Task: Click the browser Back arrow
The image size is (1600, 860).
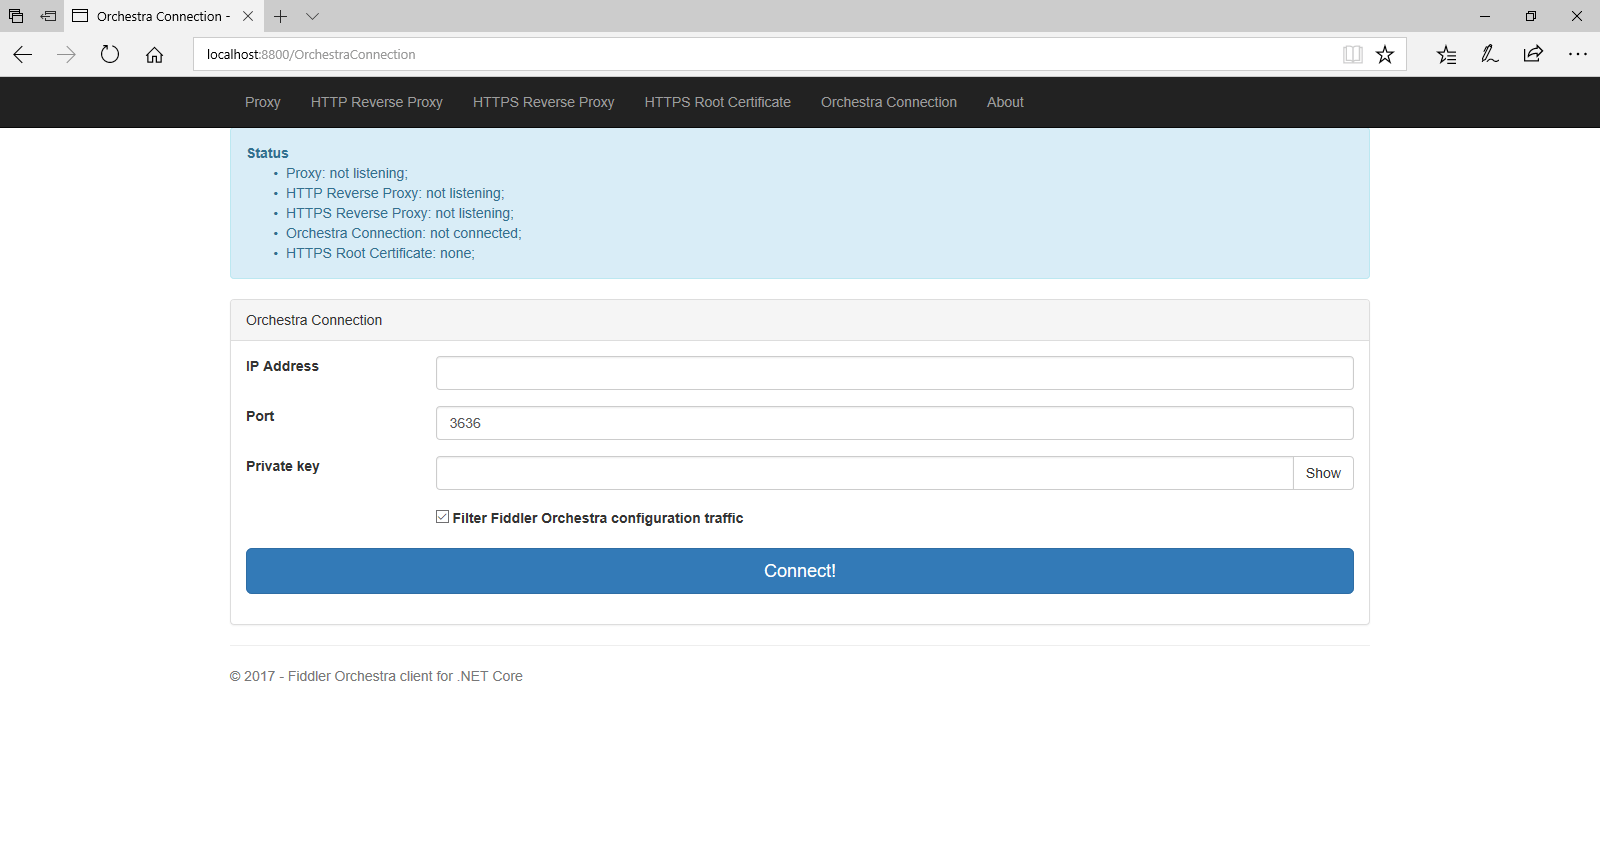Action: pos(23,55)
